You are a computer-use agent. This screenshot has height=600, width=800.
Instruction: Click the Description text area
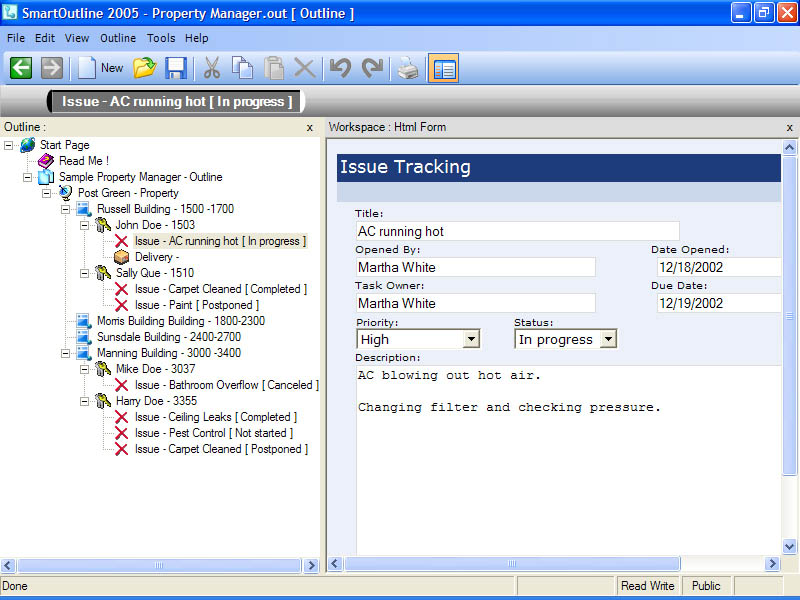click(x=568, y=459)
